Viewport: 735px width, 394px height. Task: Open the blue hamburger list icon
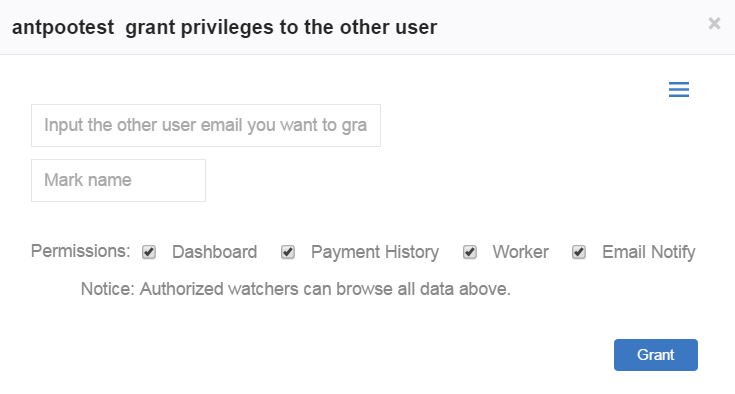[679, 89]
